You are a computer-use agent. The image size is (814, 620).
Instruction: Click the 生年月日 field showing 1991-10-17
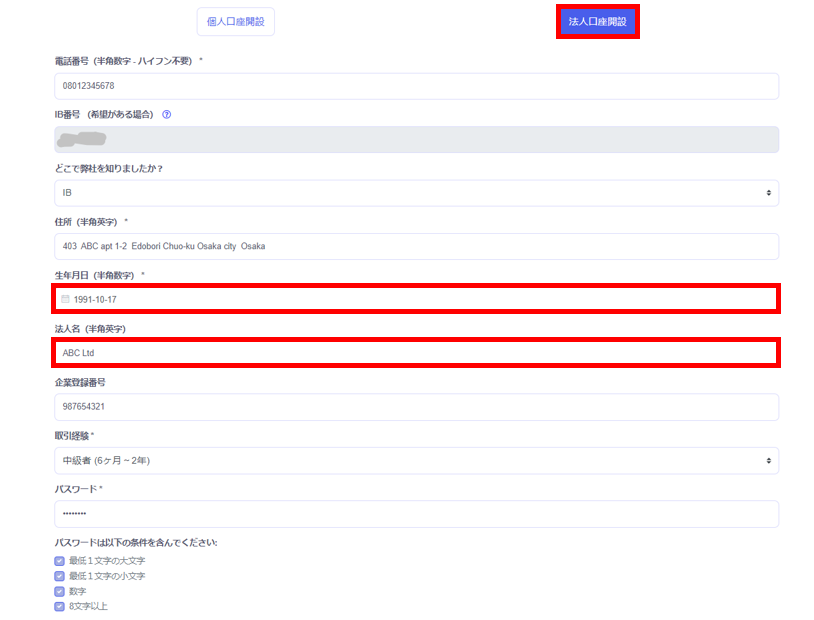(x=416, y=299)
